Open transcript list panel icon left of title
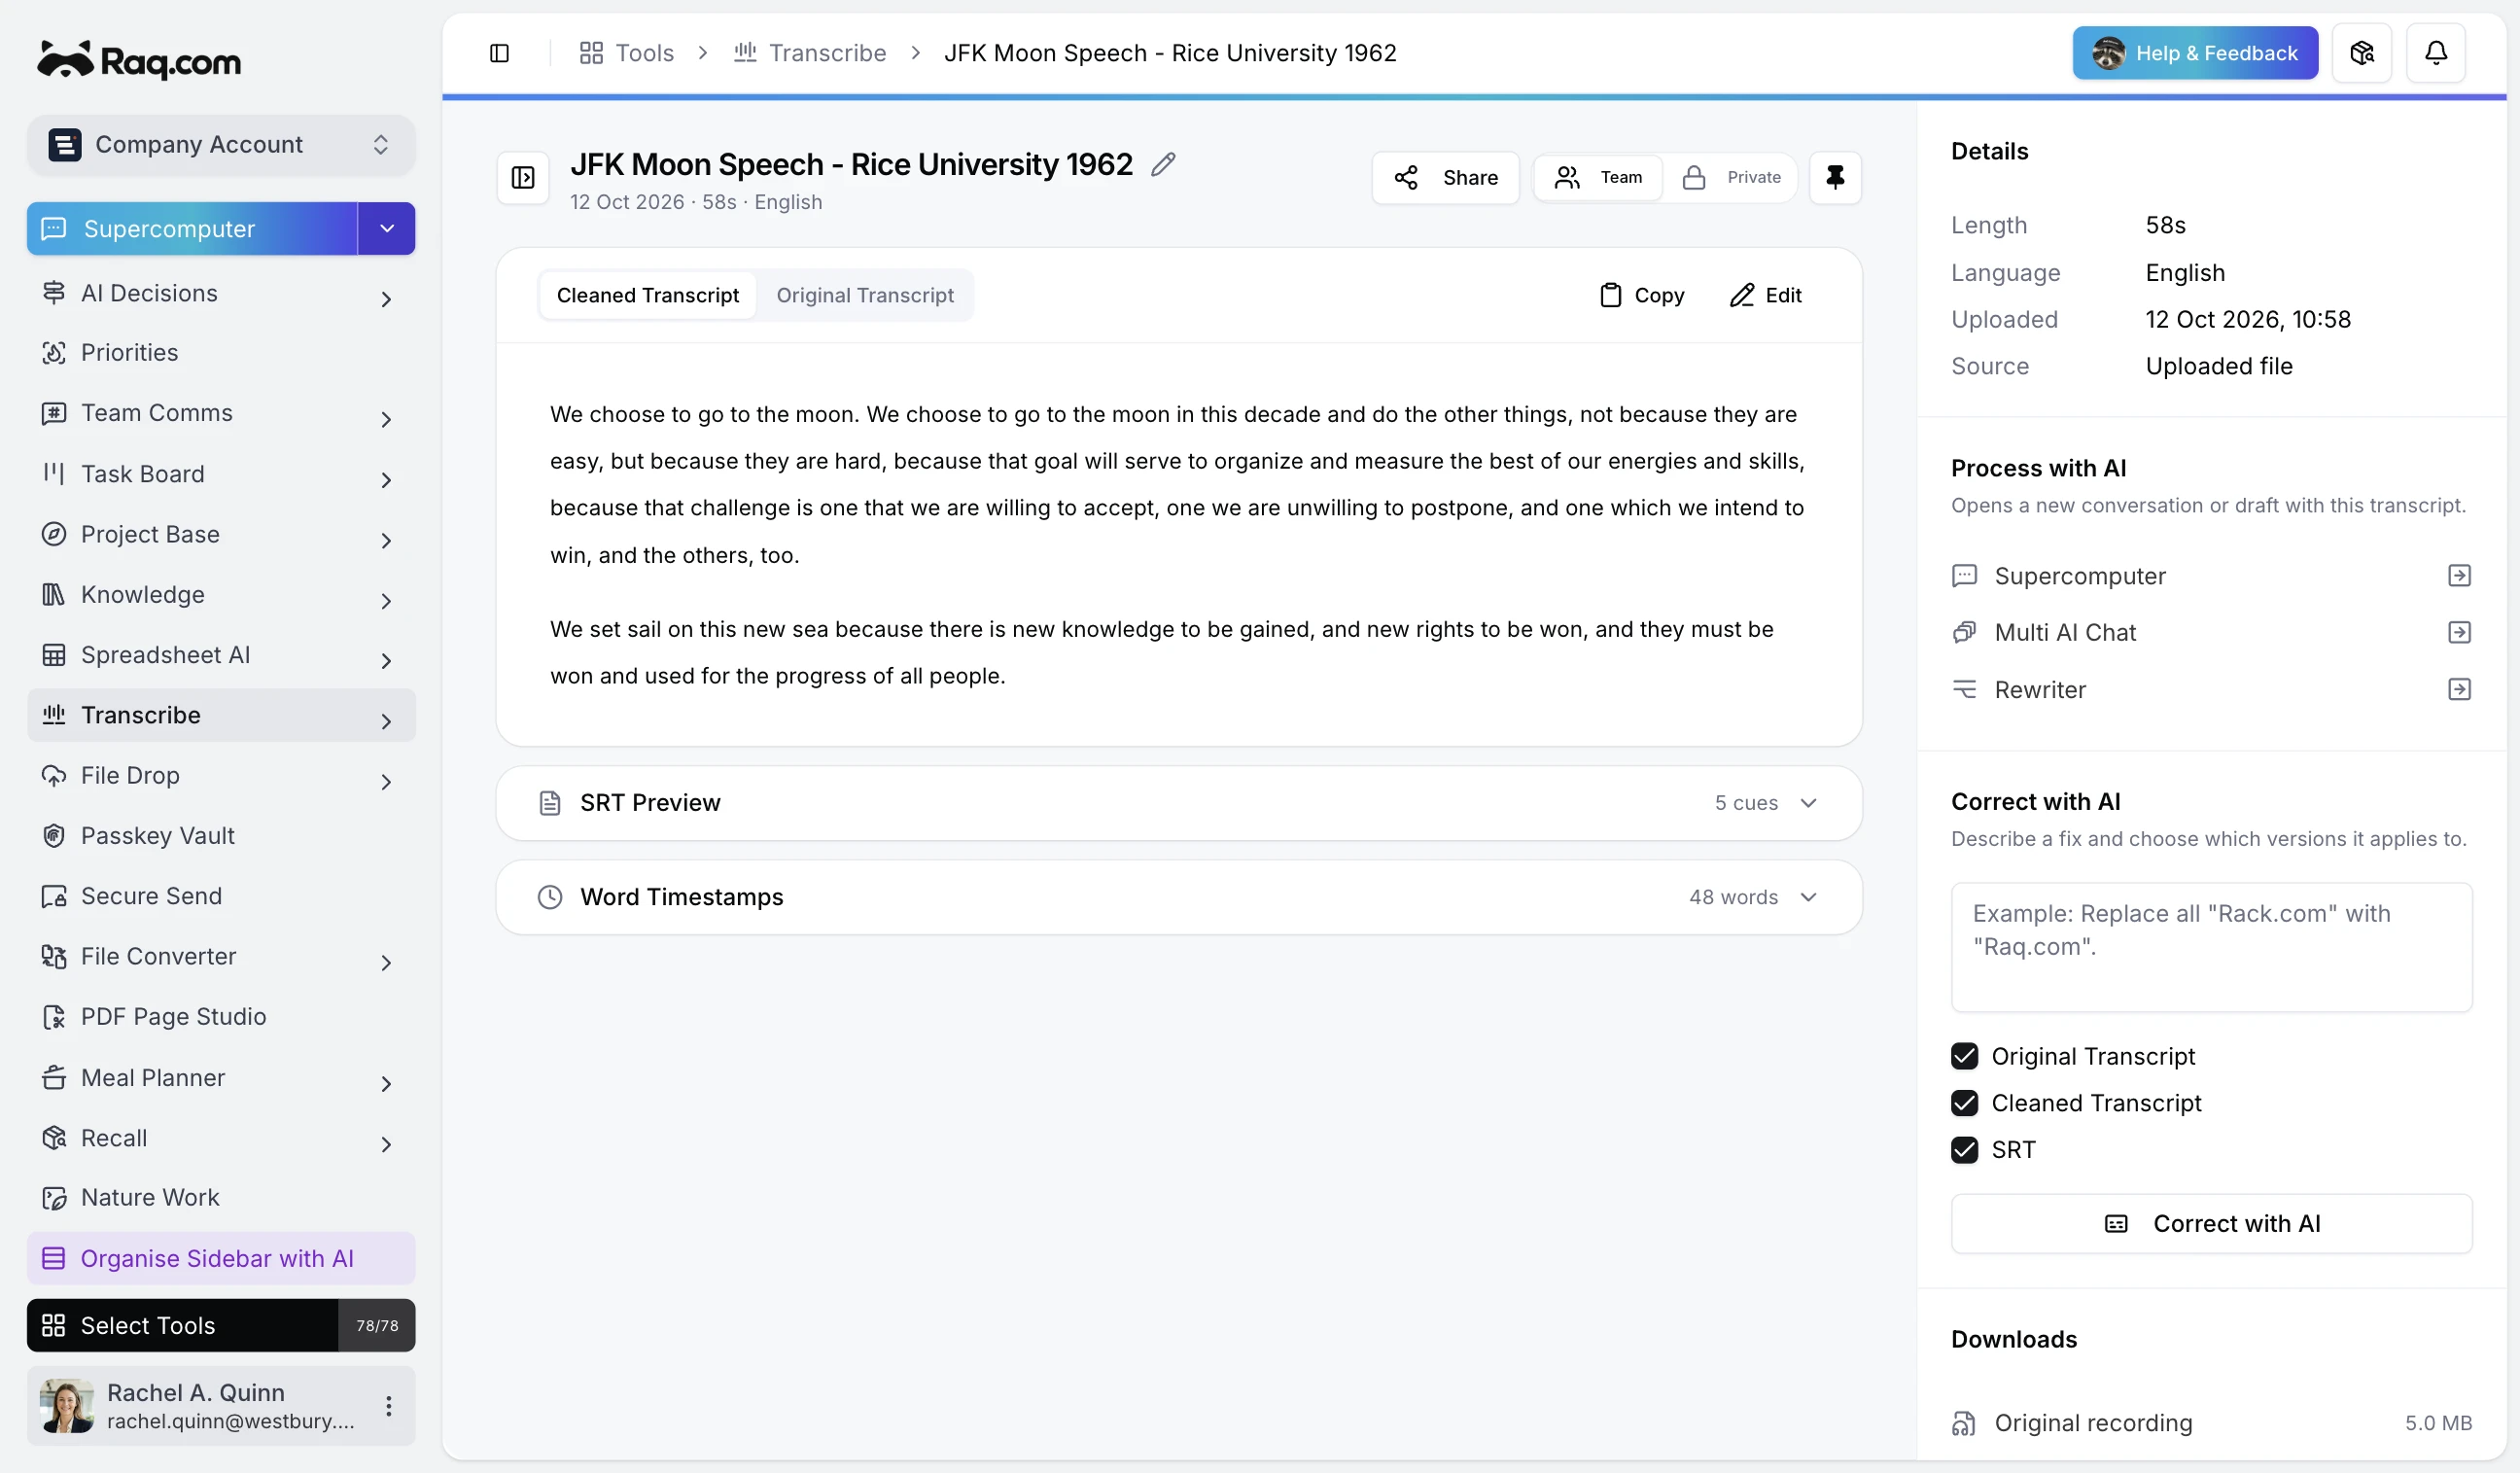 pos(523,177)
